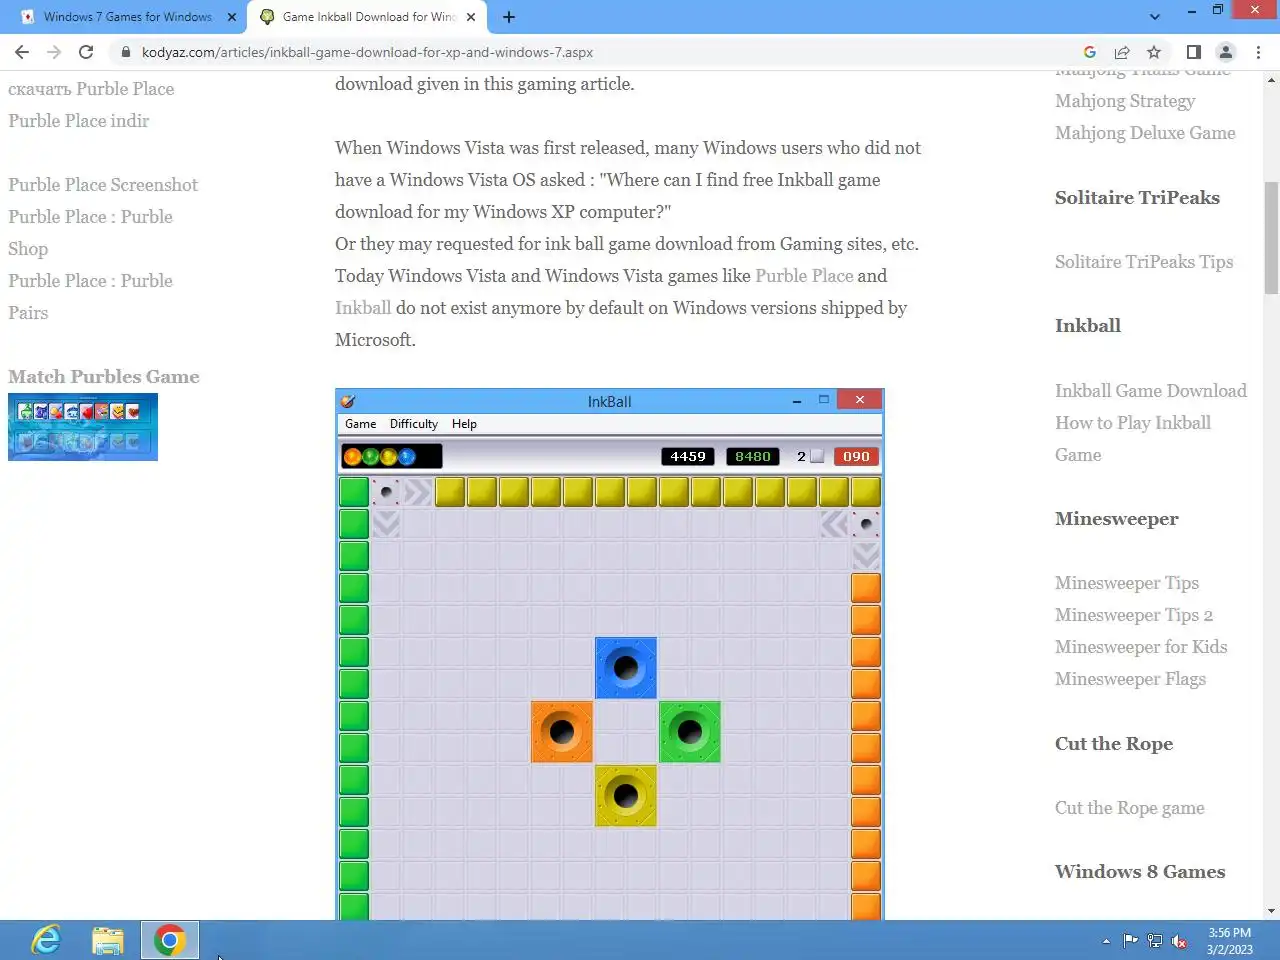
Task: Select the Game Inkball Download tab
Action: 367,17
